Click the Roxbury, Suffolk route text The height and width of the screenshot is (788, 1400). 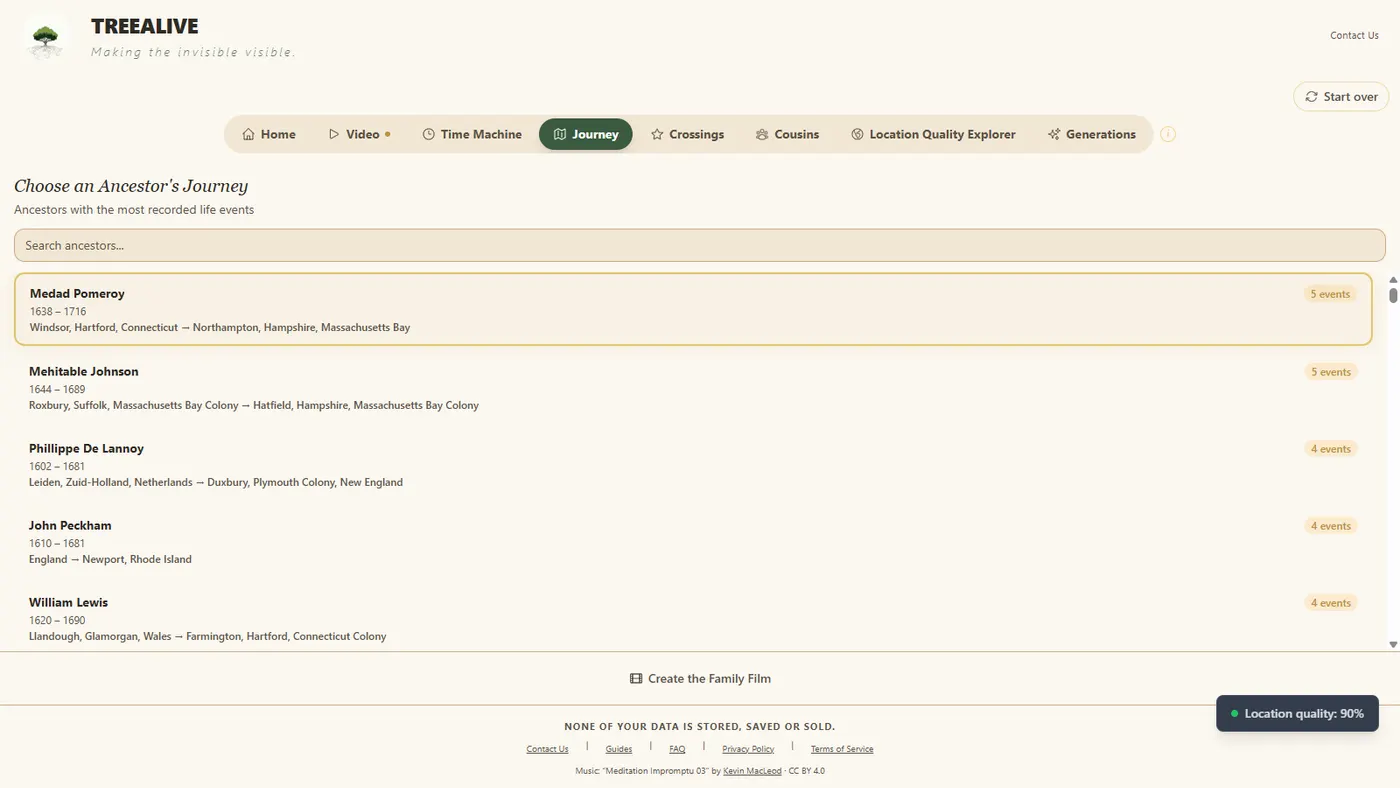coord(254,405)
